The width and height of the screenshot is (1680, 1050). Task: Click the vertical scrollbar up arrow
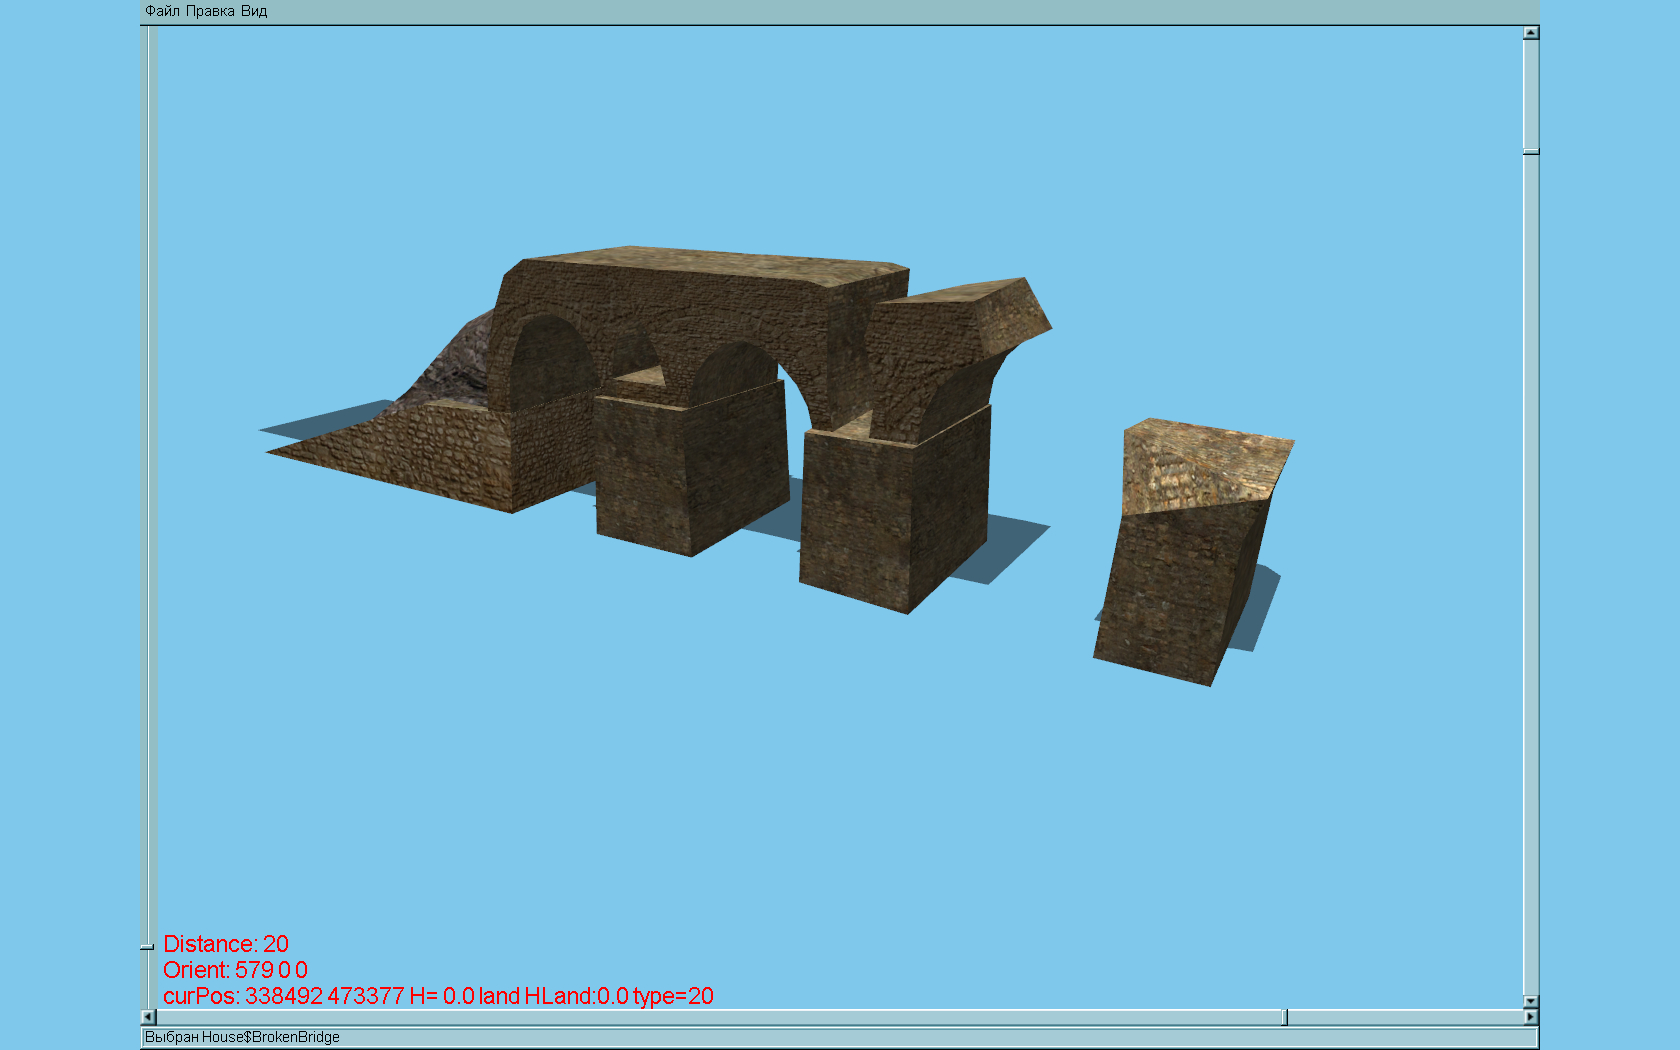[1531, 33]
